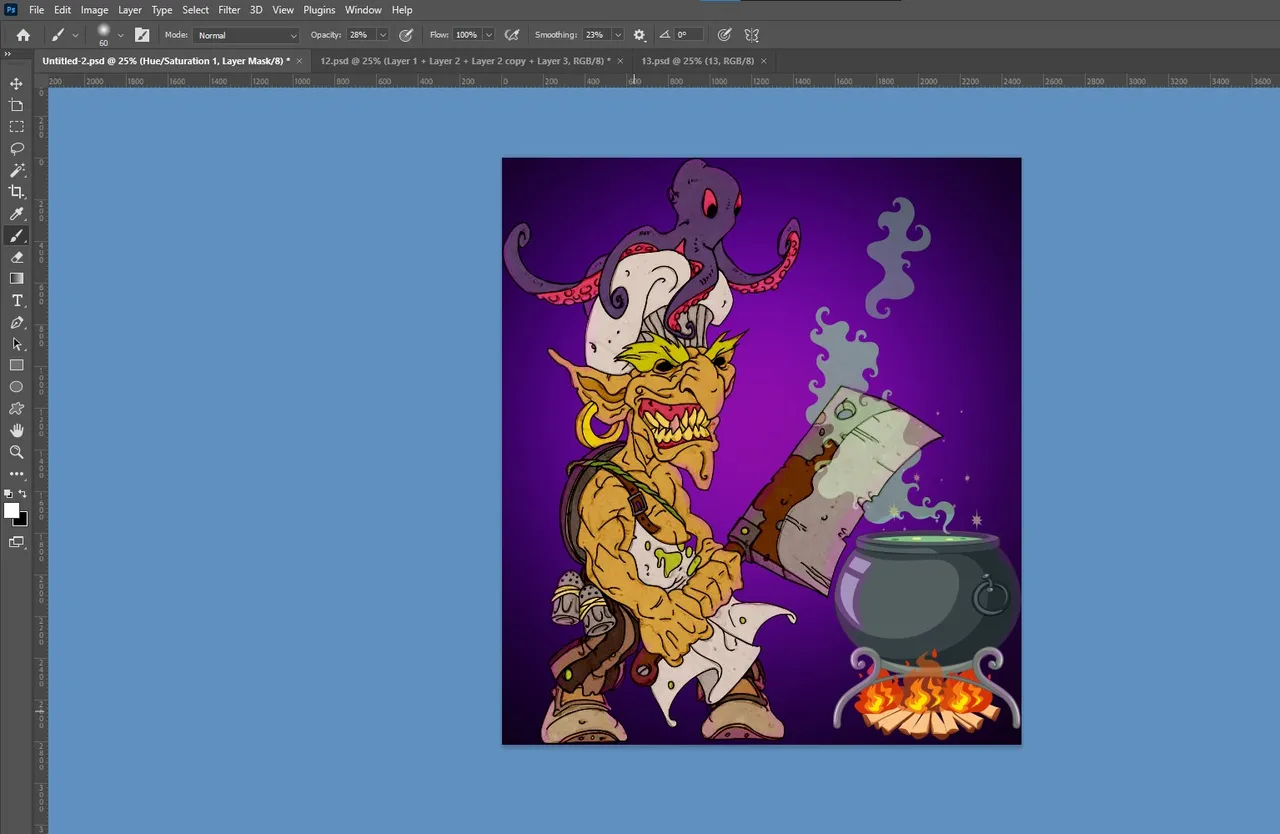Reset default foreground and background colors
1280x834 pixels.
(x=9, y=494)
